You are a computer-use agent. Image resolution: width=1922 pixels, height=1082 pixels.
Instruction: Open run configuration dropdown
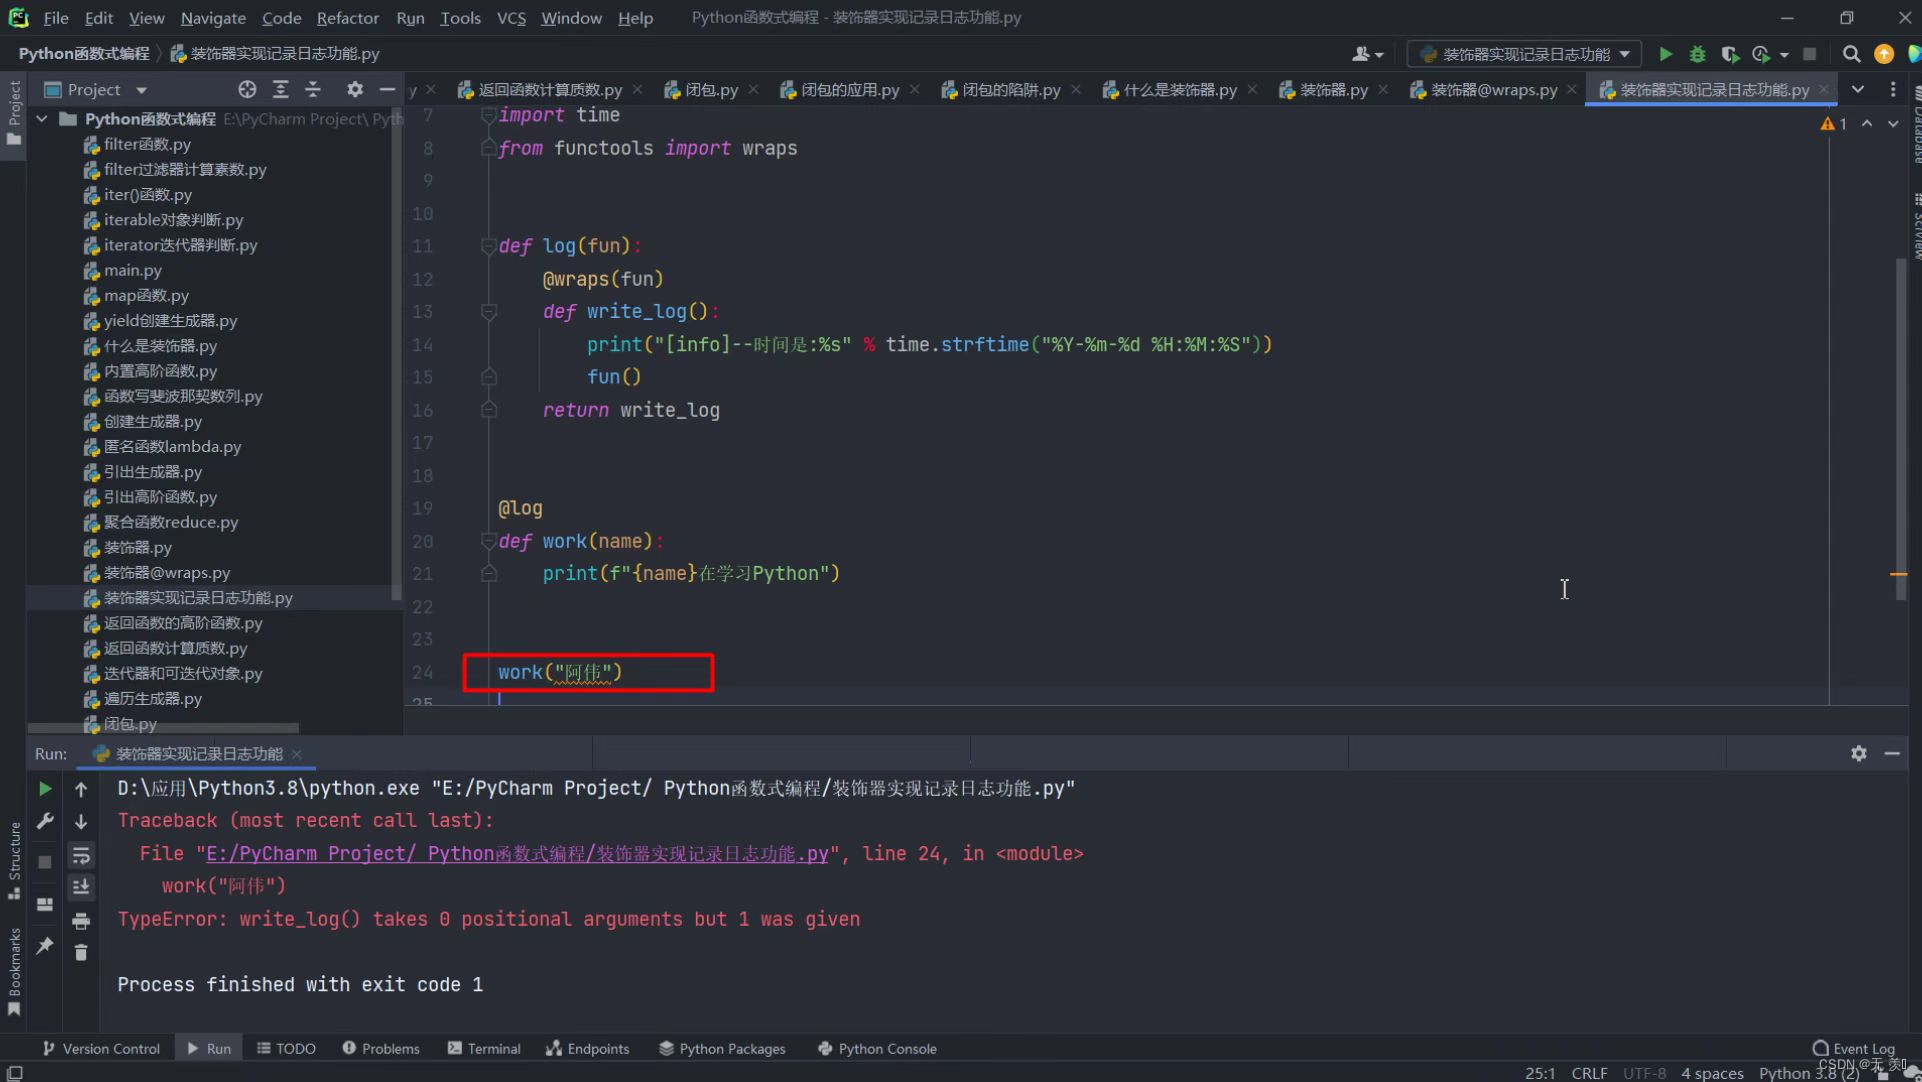(1525, 54)
